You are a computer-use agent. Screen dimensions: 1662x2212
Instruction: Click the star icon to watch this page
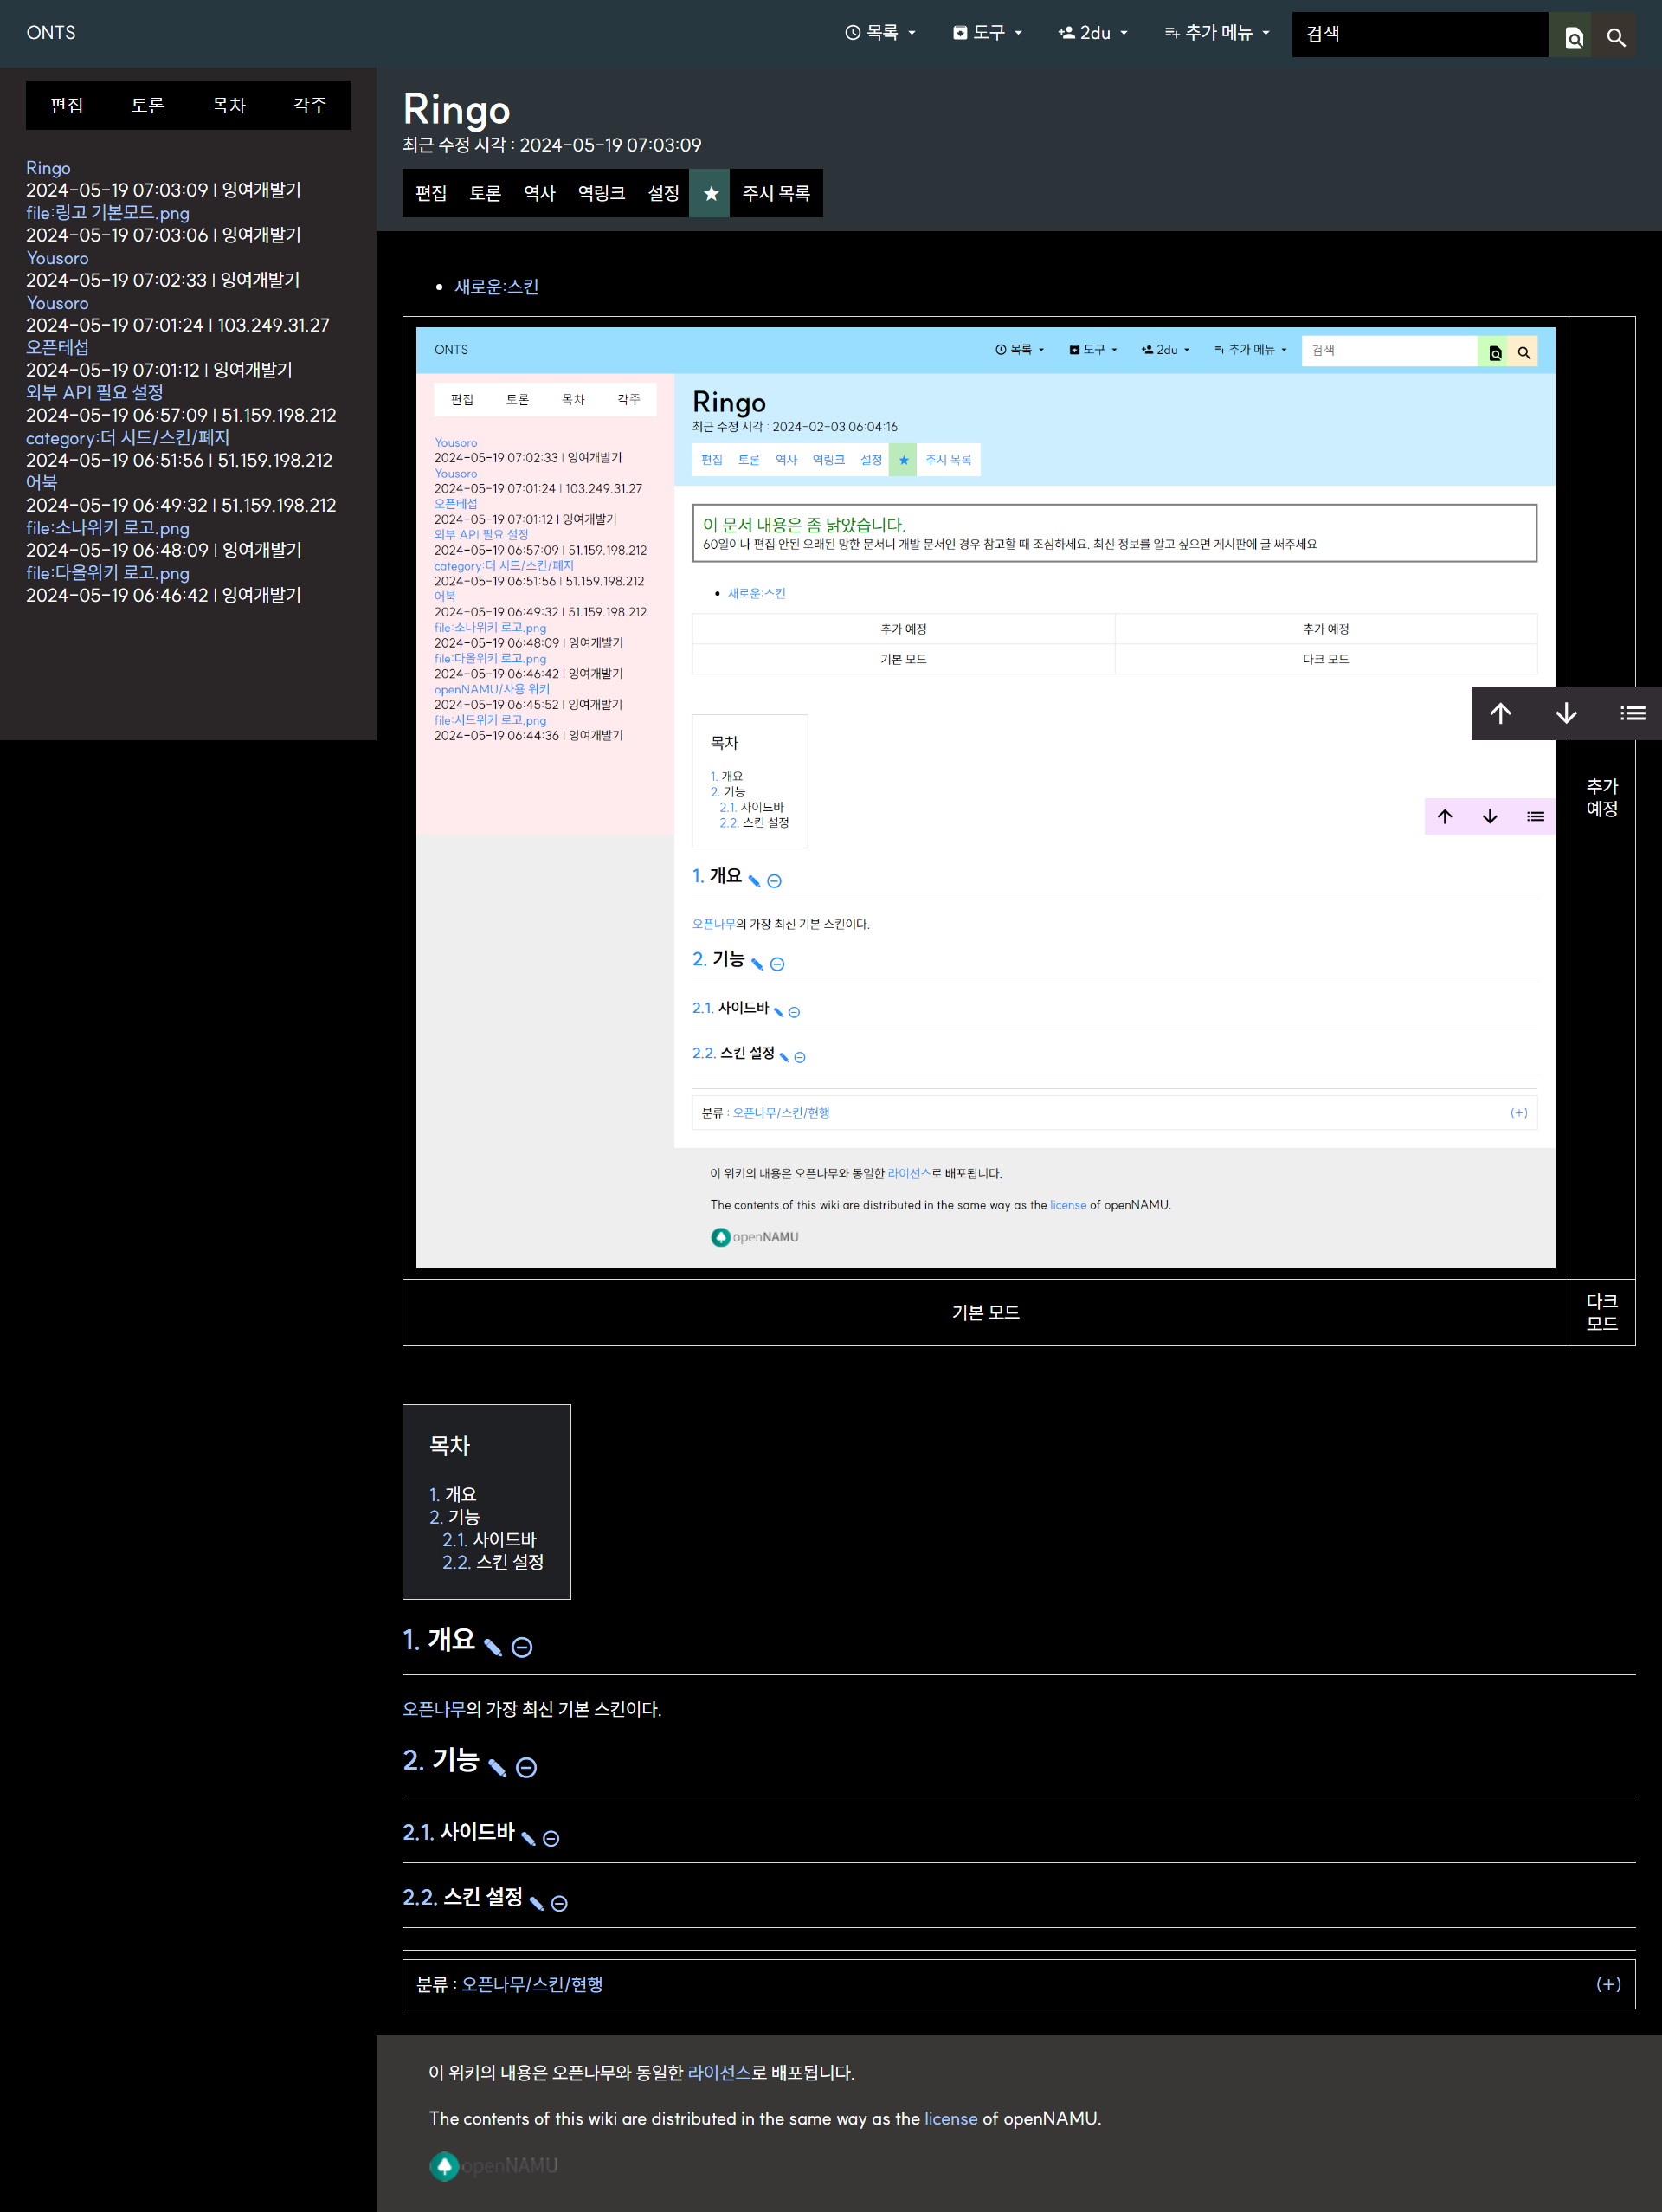[x=709, y=193]
